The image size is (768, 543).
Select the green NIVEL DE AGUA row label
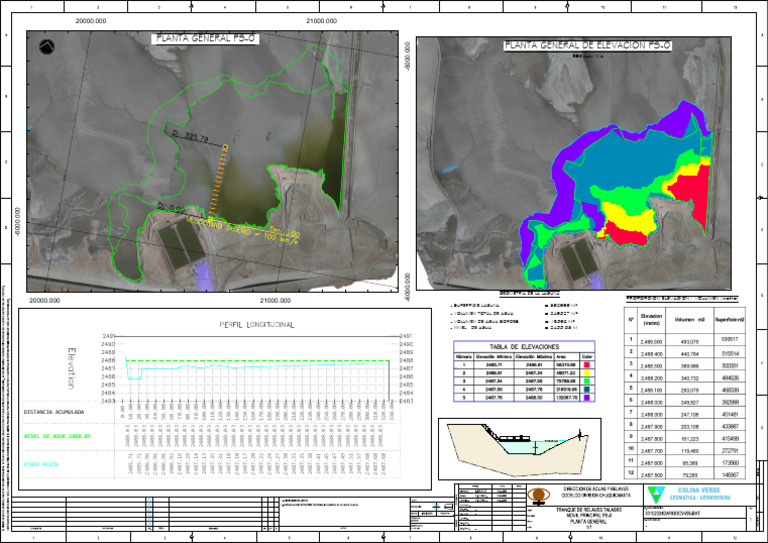tap(57, 436)
